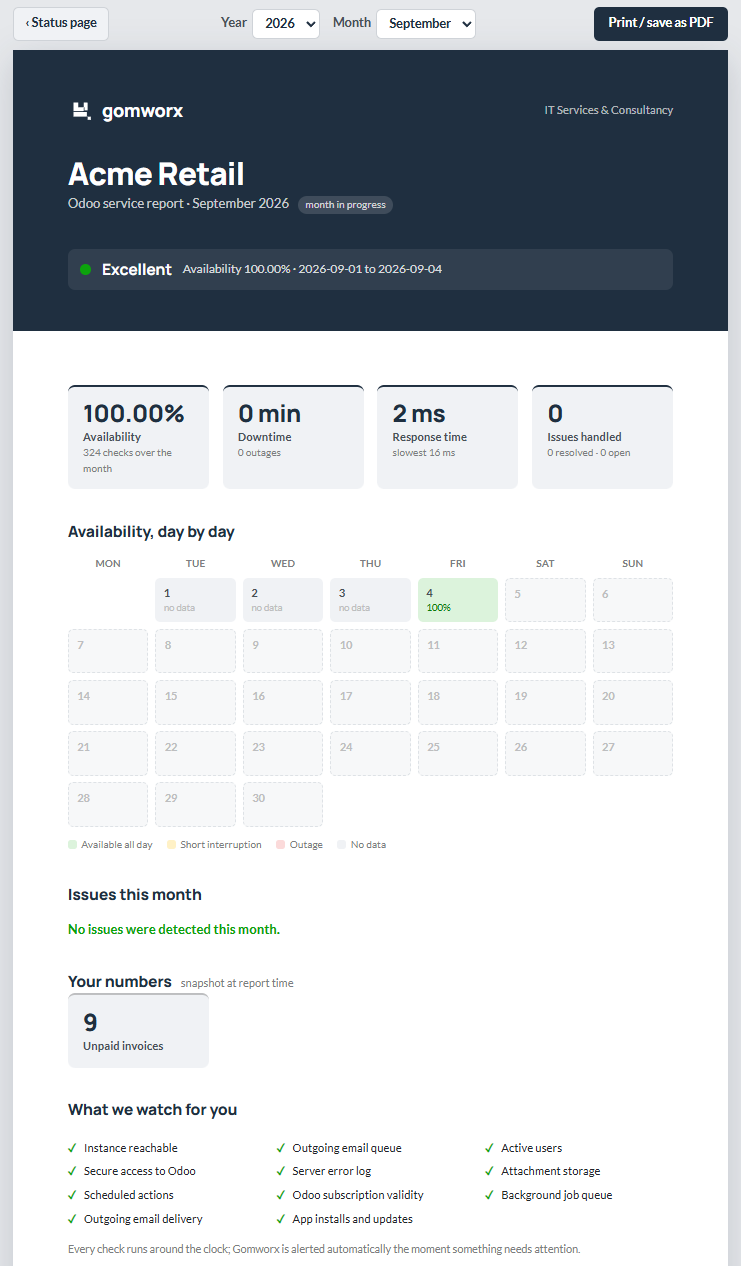This screenshot has width=741, height=1266.
Task: Click the 'slowest 16 ms' text
Action: click(424, 453)
